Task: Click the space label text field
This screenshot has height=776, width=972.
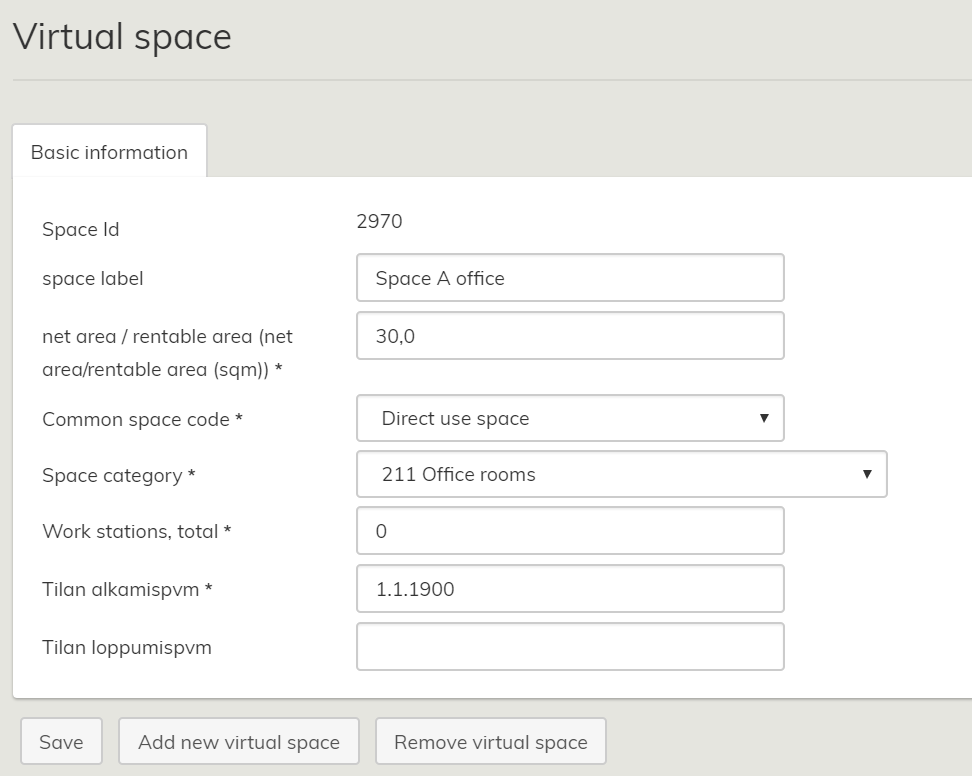Action: 569,278
